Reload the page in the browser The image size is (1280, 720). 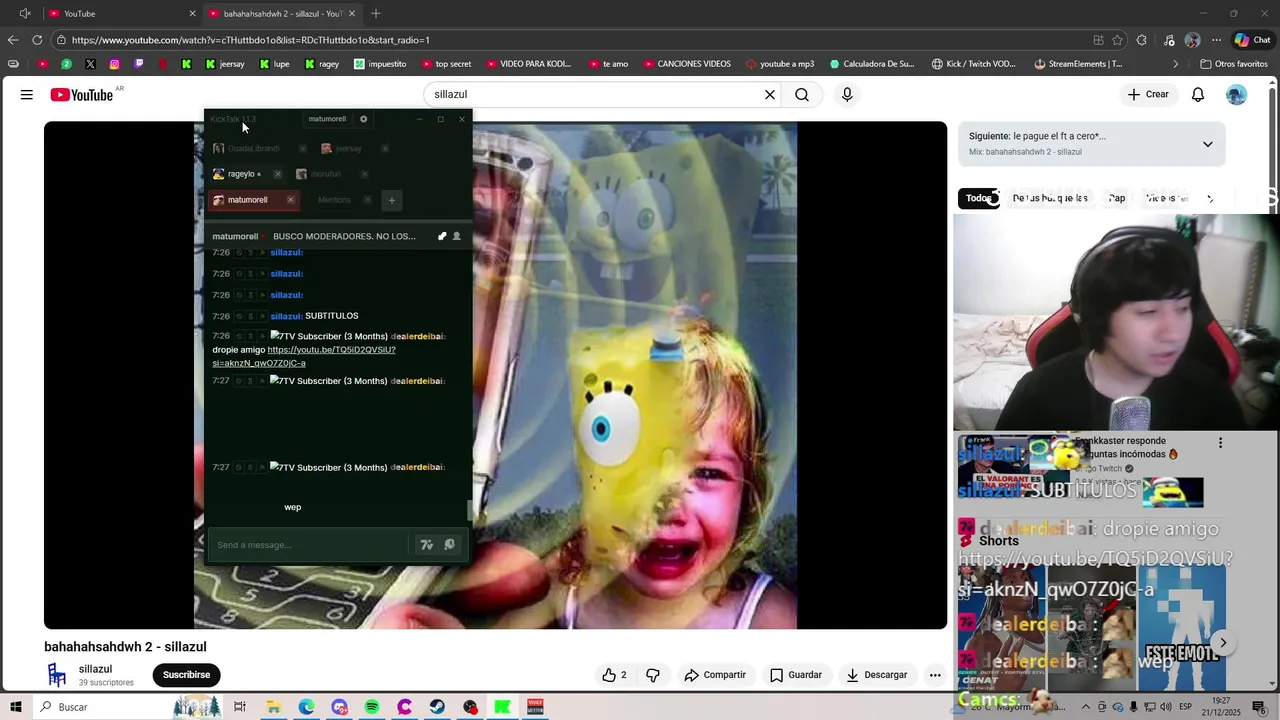click(37, 40)
